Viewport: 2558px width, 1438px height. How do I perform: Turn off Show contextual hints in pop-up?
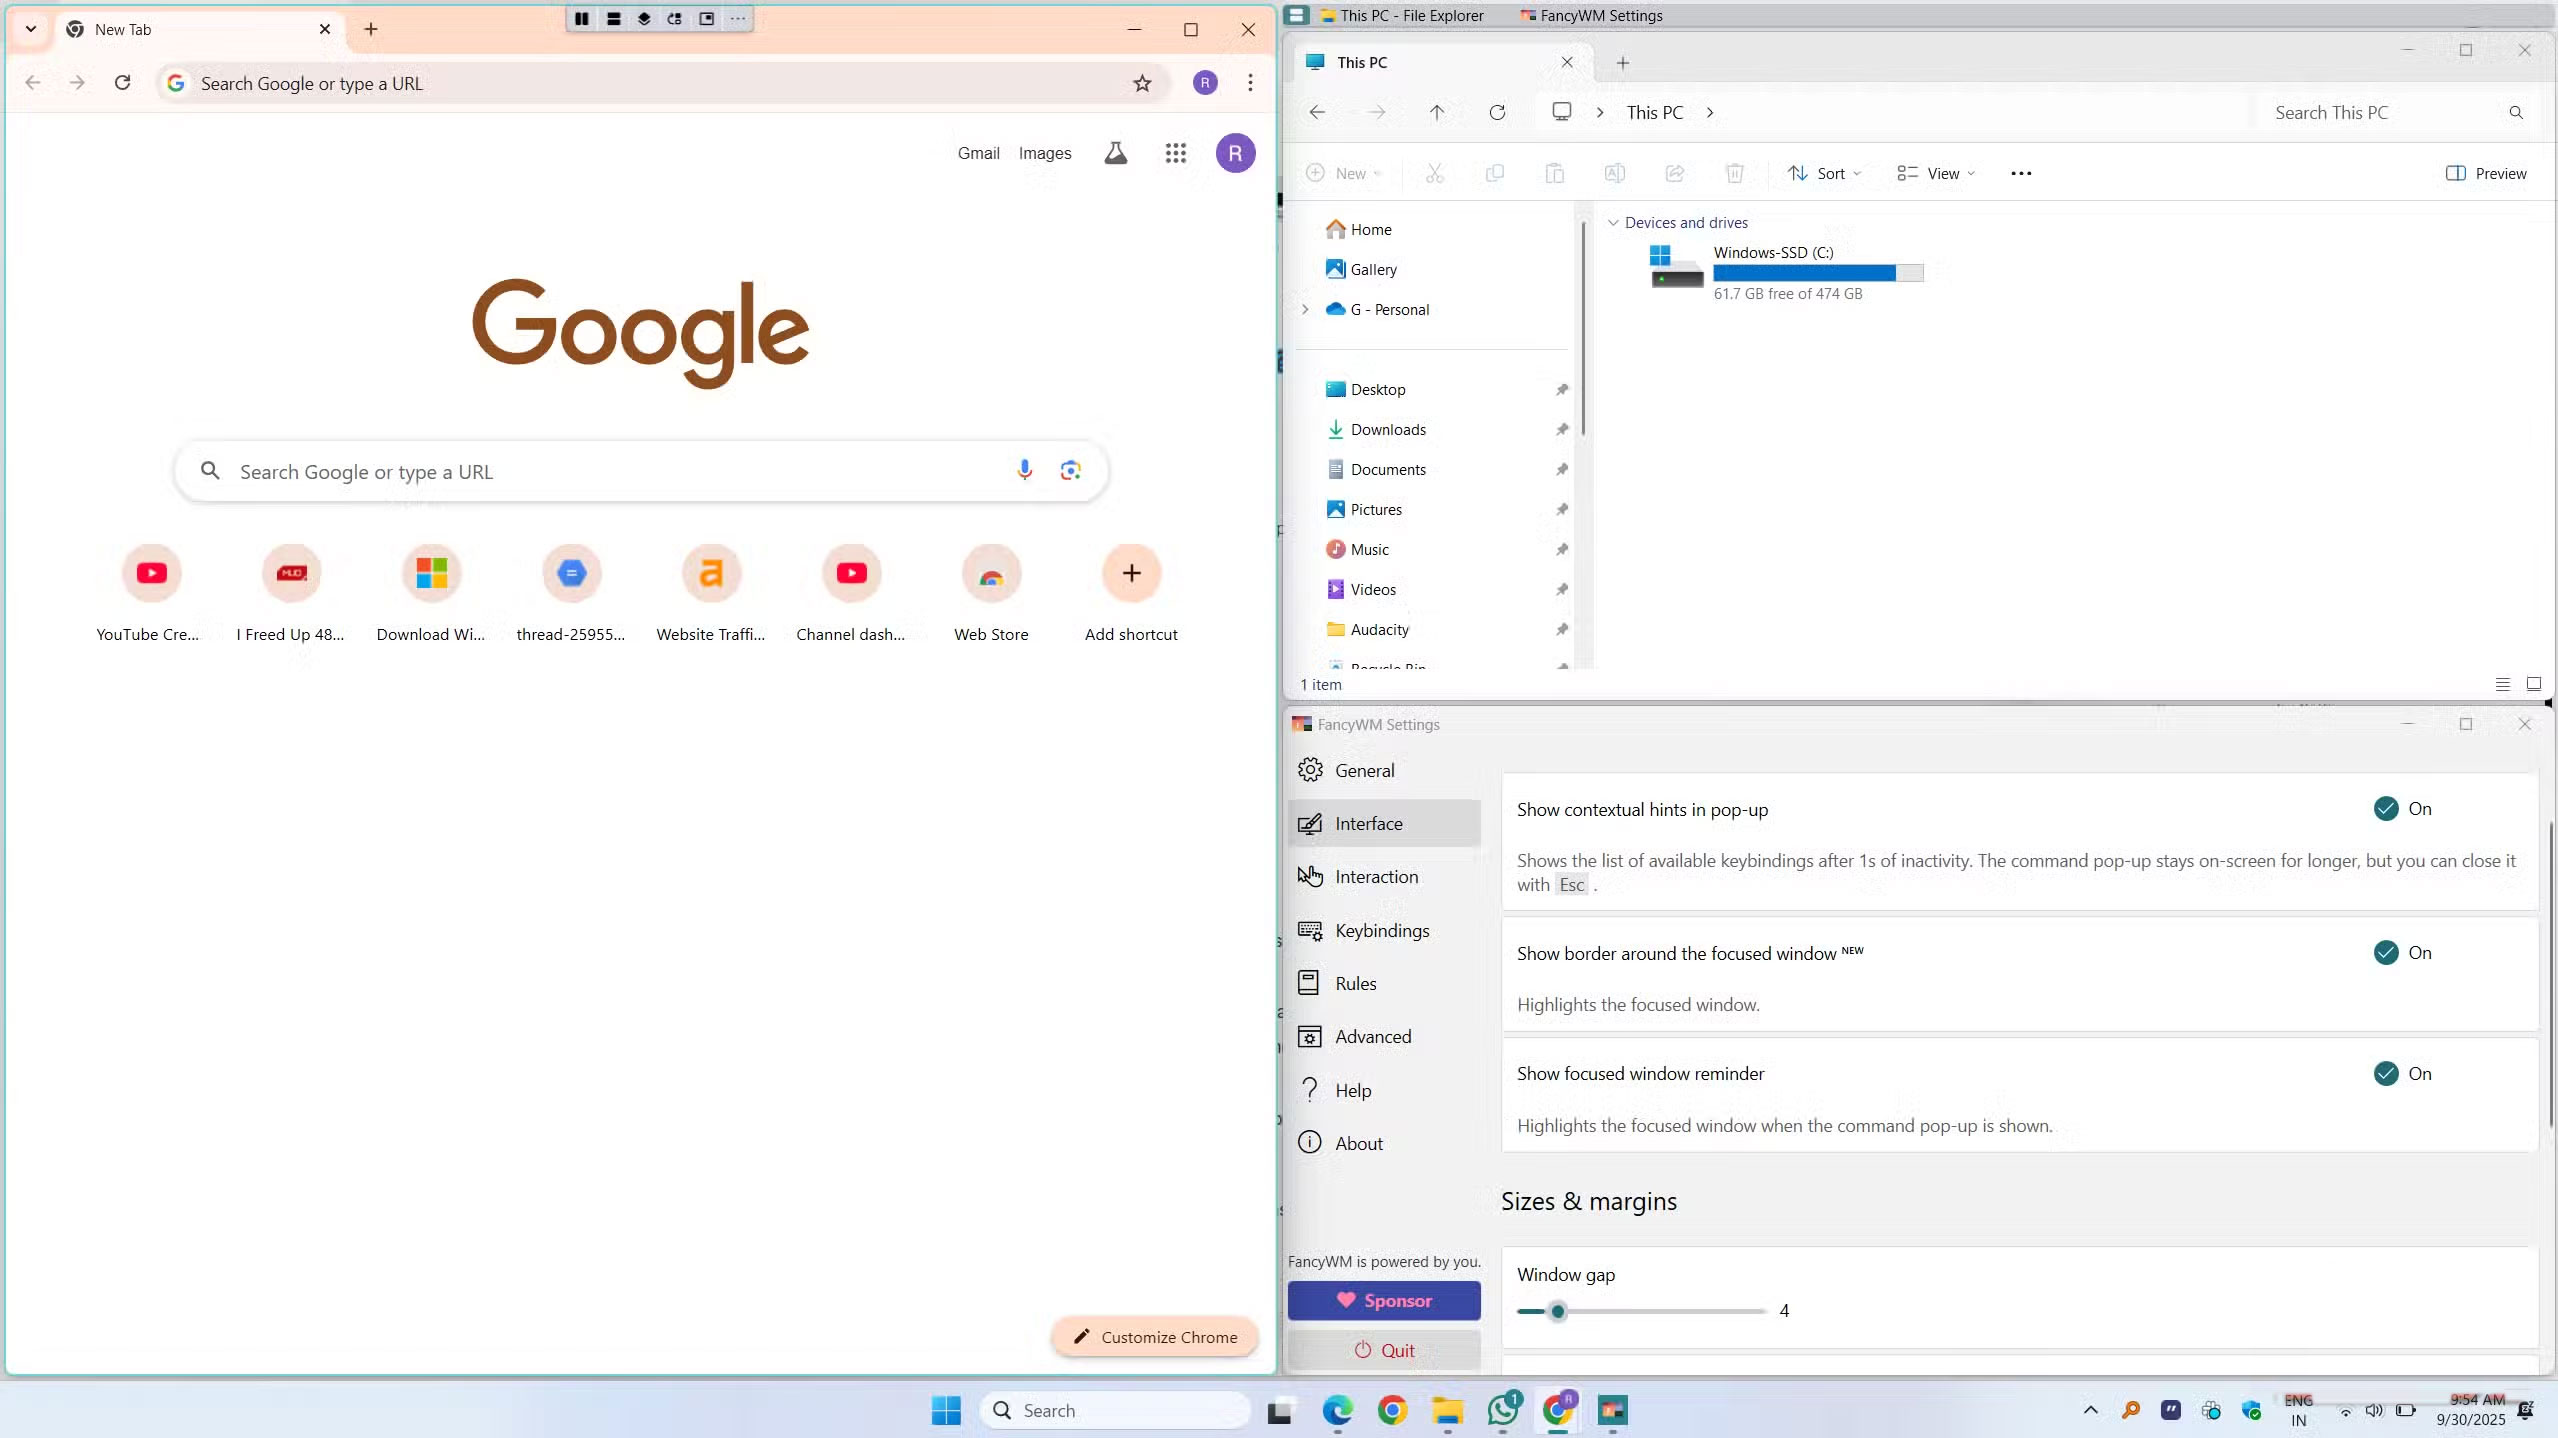pos(2387,808)
